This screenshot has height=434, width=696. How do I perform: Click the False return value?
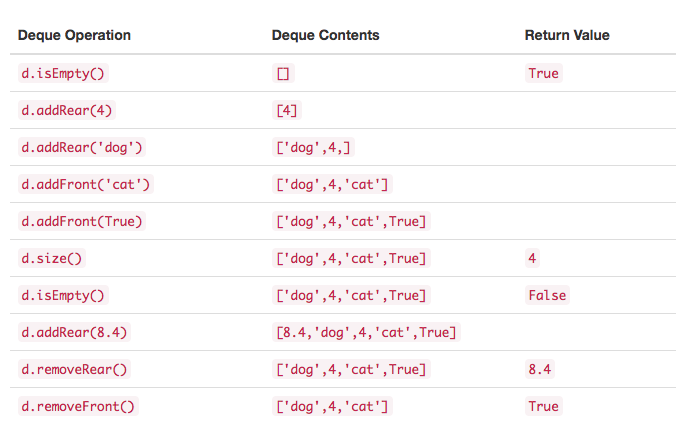tap(546, 295)
